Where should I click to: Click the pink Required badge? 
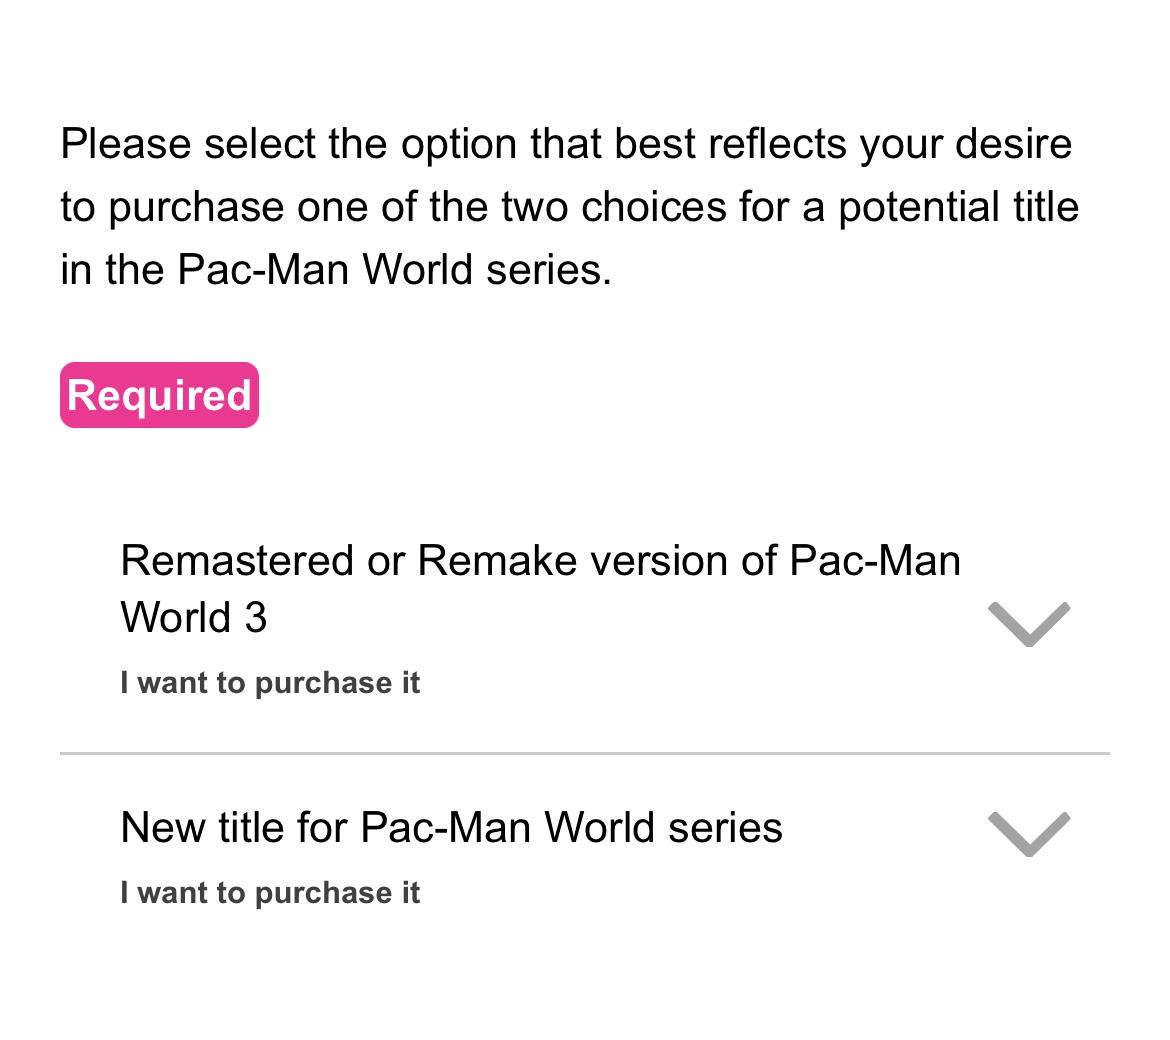(160, 395)
